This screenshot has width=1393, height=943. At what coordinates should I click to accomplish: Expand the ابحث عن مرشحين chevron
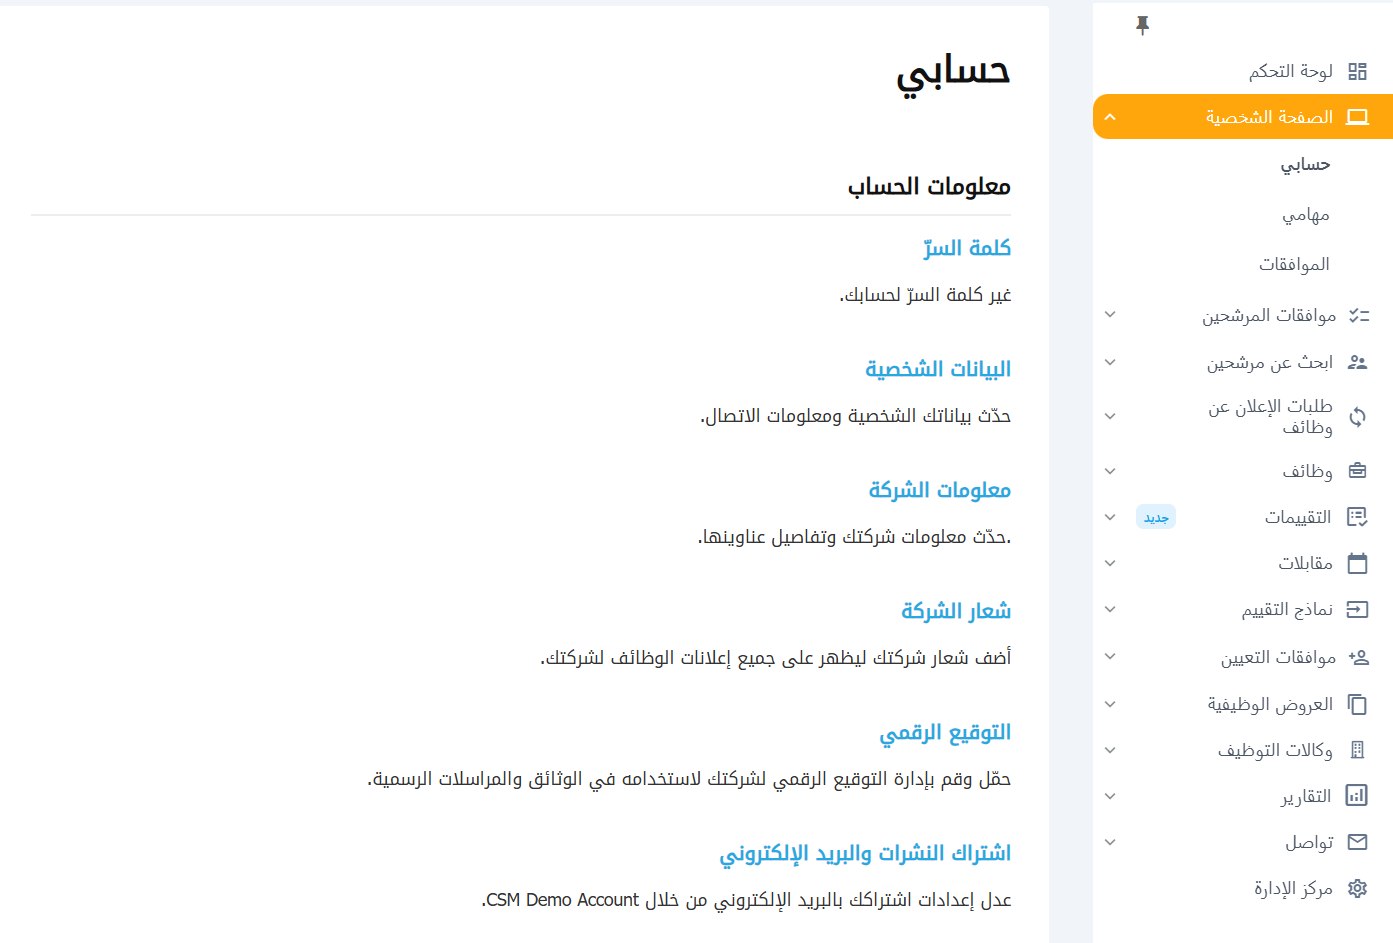[x=1110, y=362]
